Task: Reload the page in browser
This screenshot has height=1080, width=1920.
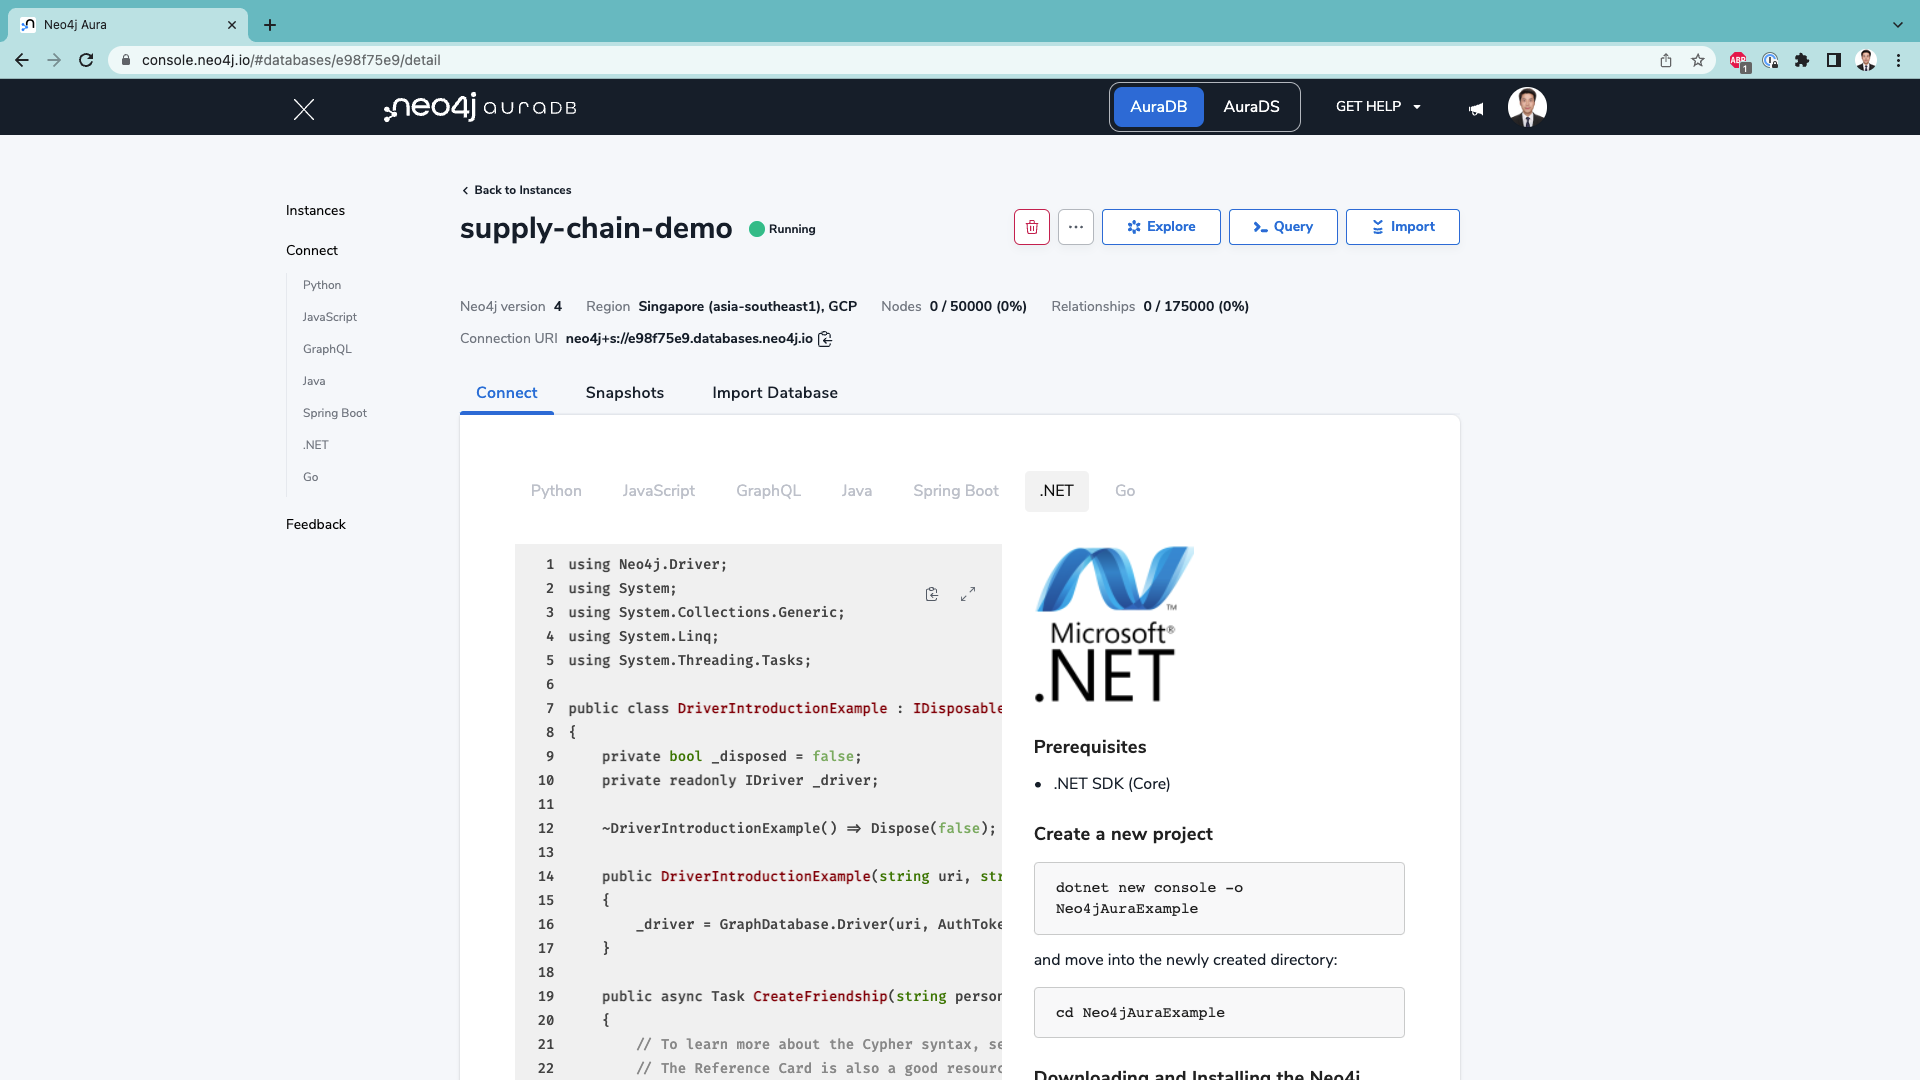Action: tap(86, 60)
